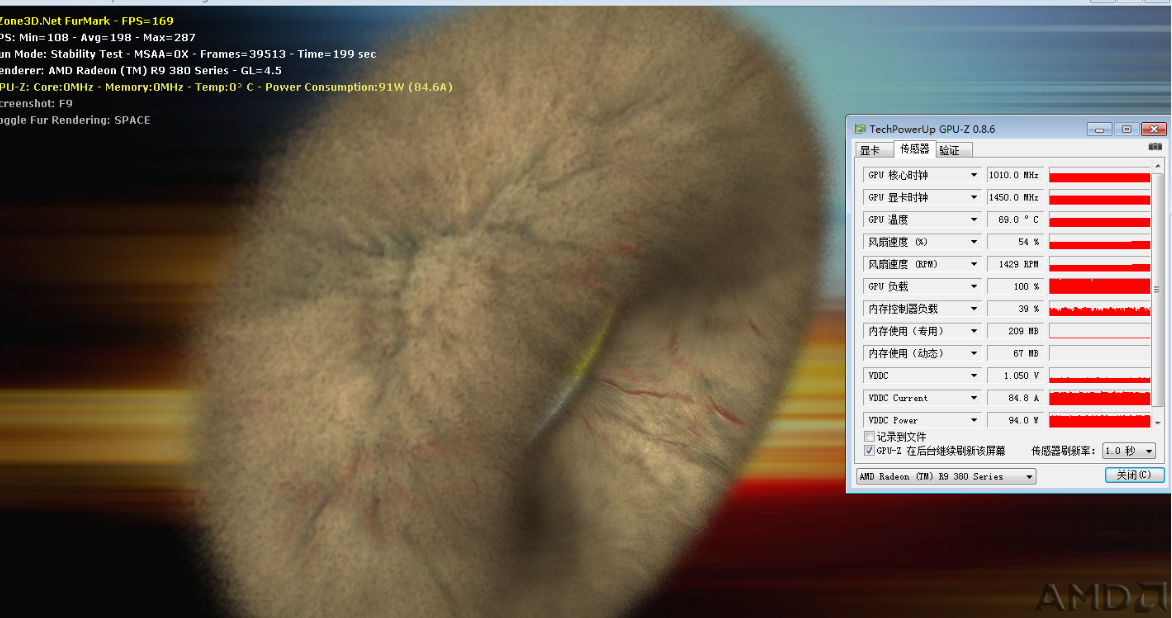Click the 'Stability Test - MSAA=0X' run mode line
Screen dimensions: 1172x618
(x=188, y=54)
